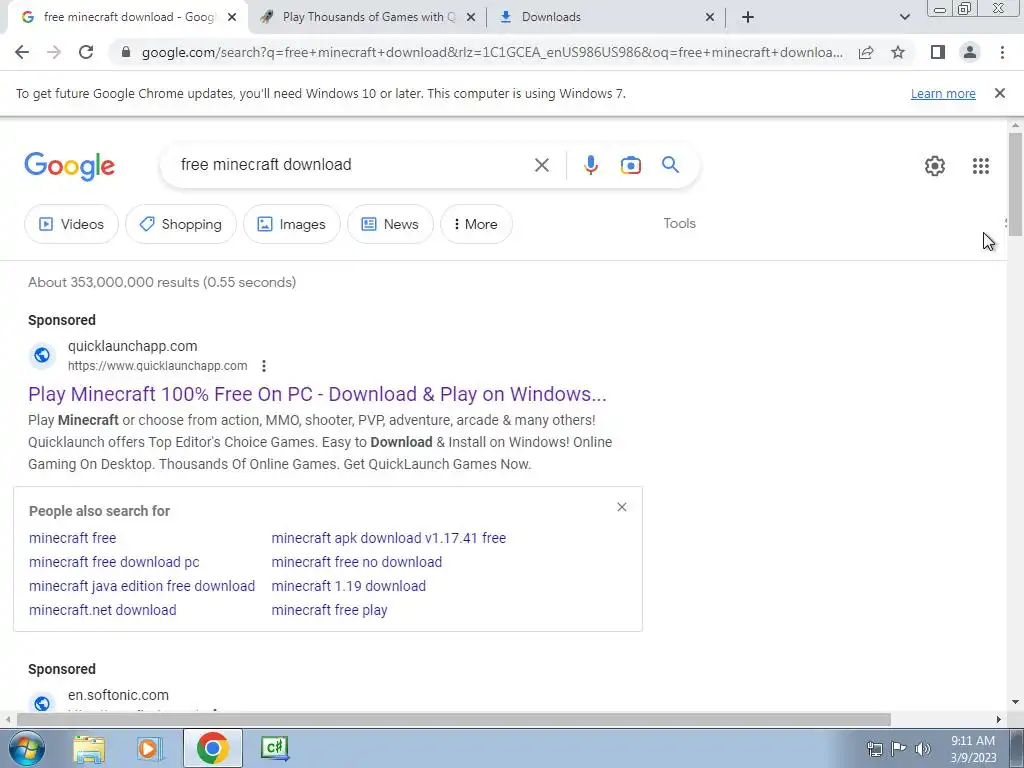Open the Google apps grid

[981, 166]
